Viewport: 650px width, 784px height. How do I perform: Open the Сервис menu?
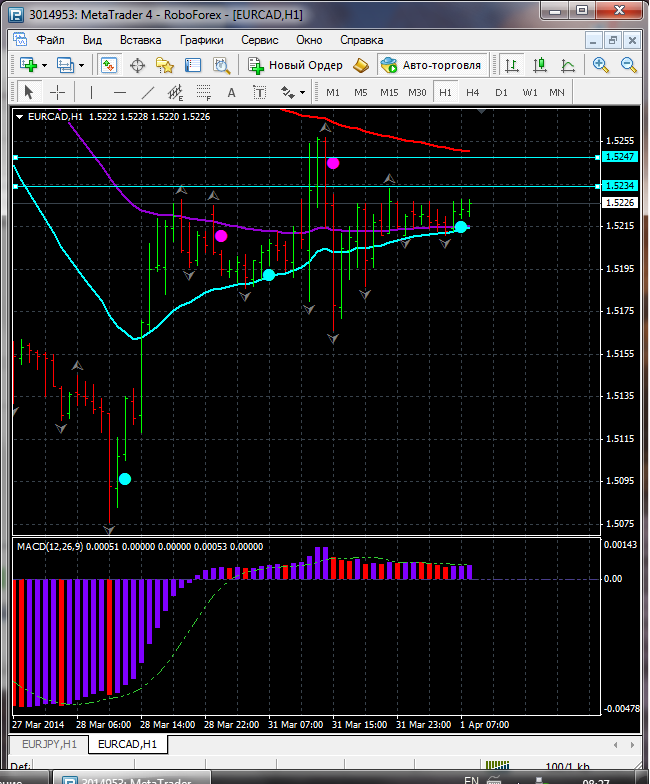260,40
